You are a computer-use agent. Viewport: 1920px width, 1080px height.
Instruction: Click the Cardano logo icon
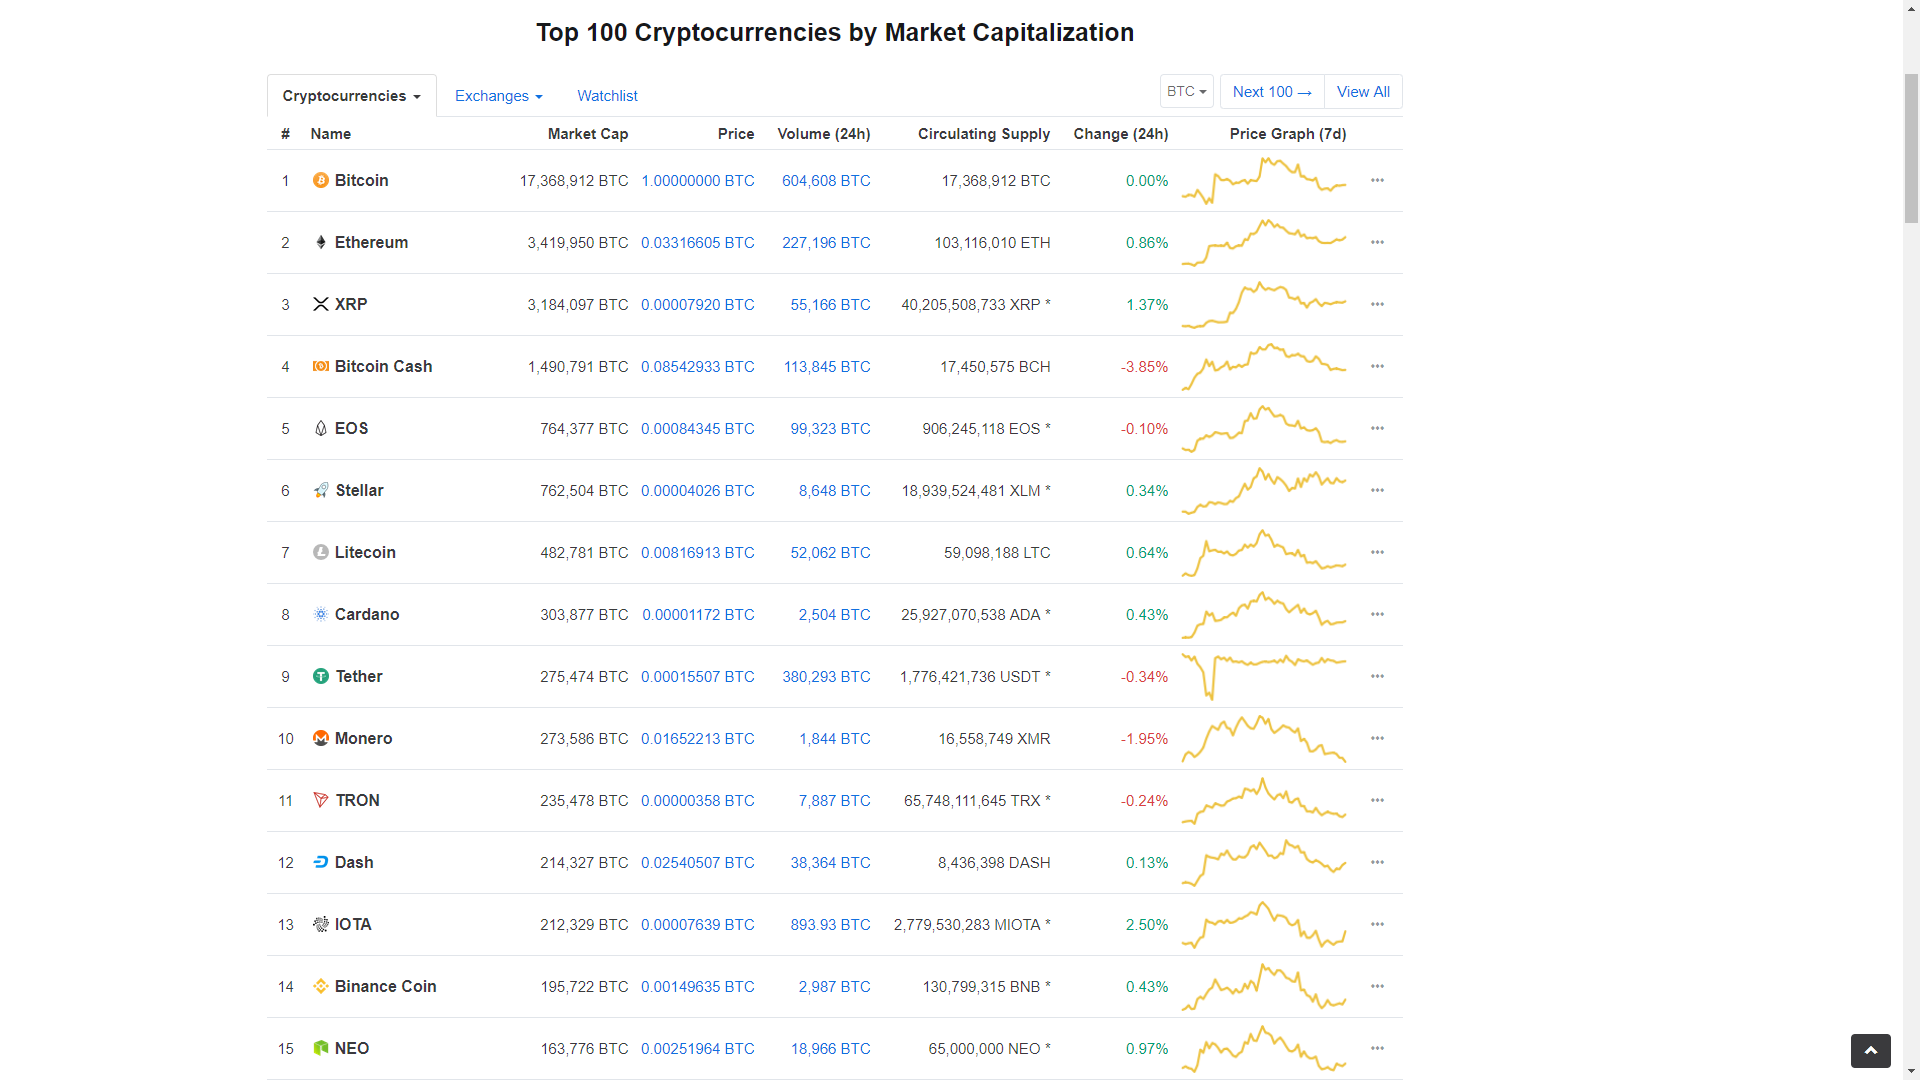click(x=320, y=614)
